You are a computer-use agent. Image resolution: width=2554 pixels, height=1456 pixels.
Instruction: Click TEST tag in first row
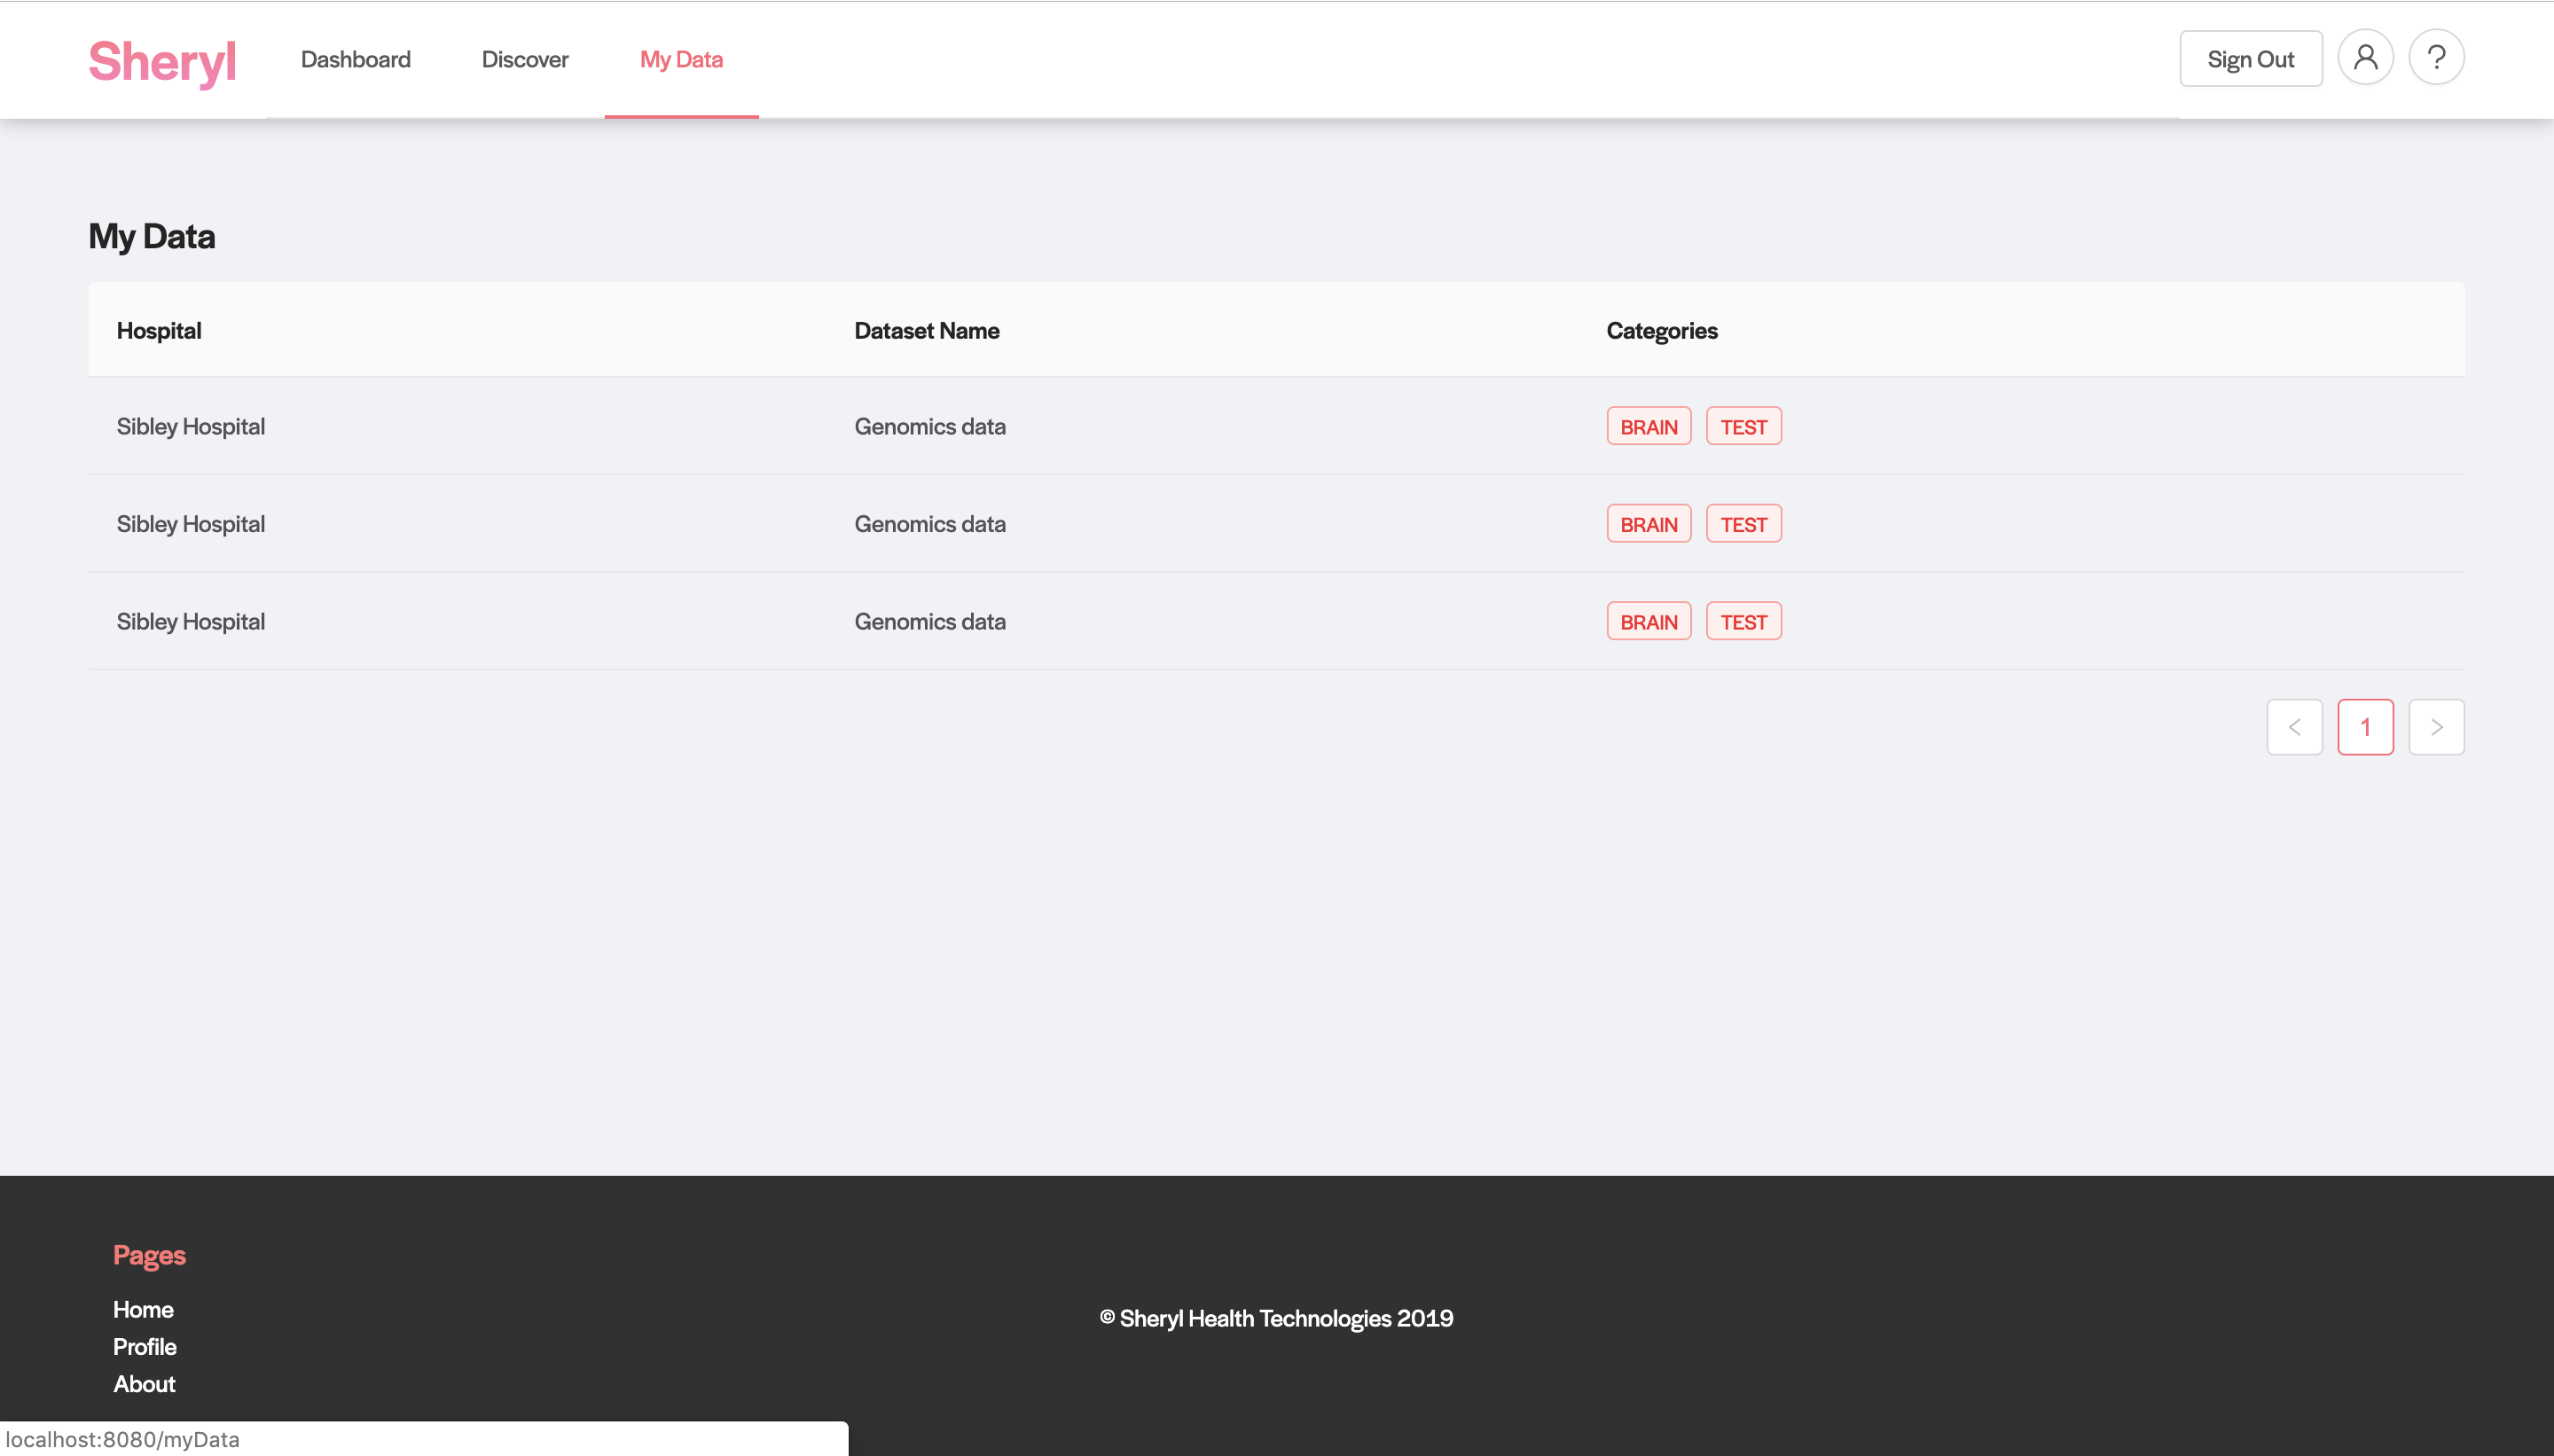(1743, 427)
